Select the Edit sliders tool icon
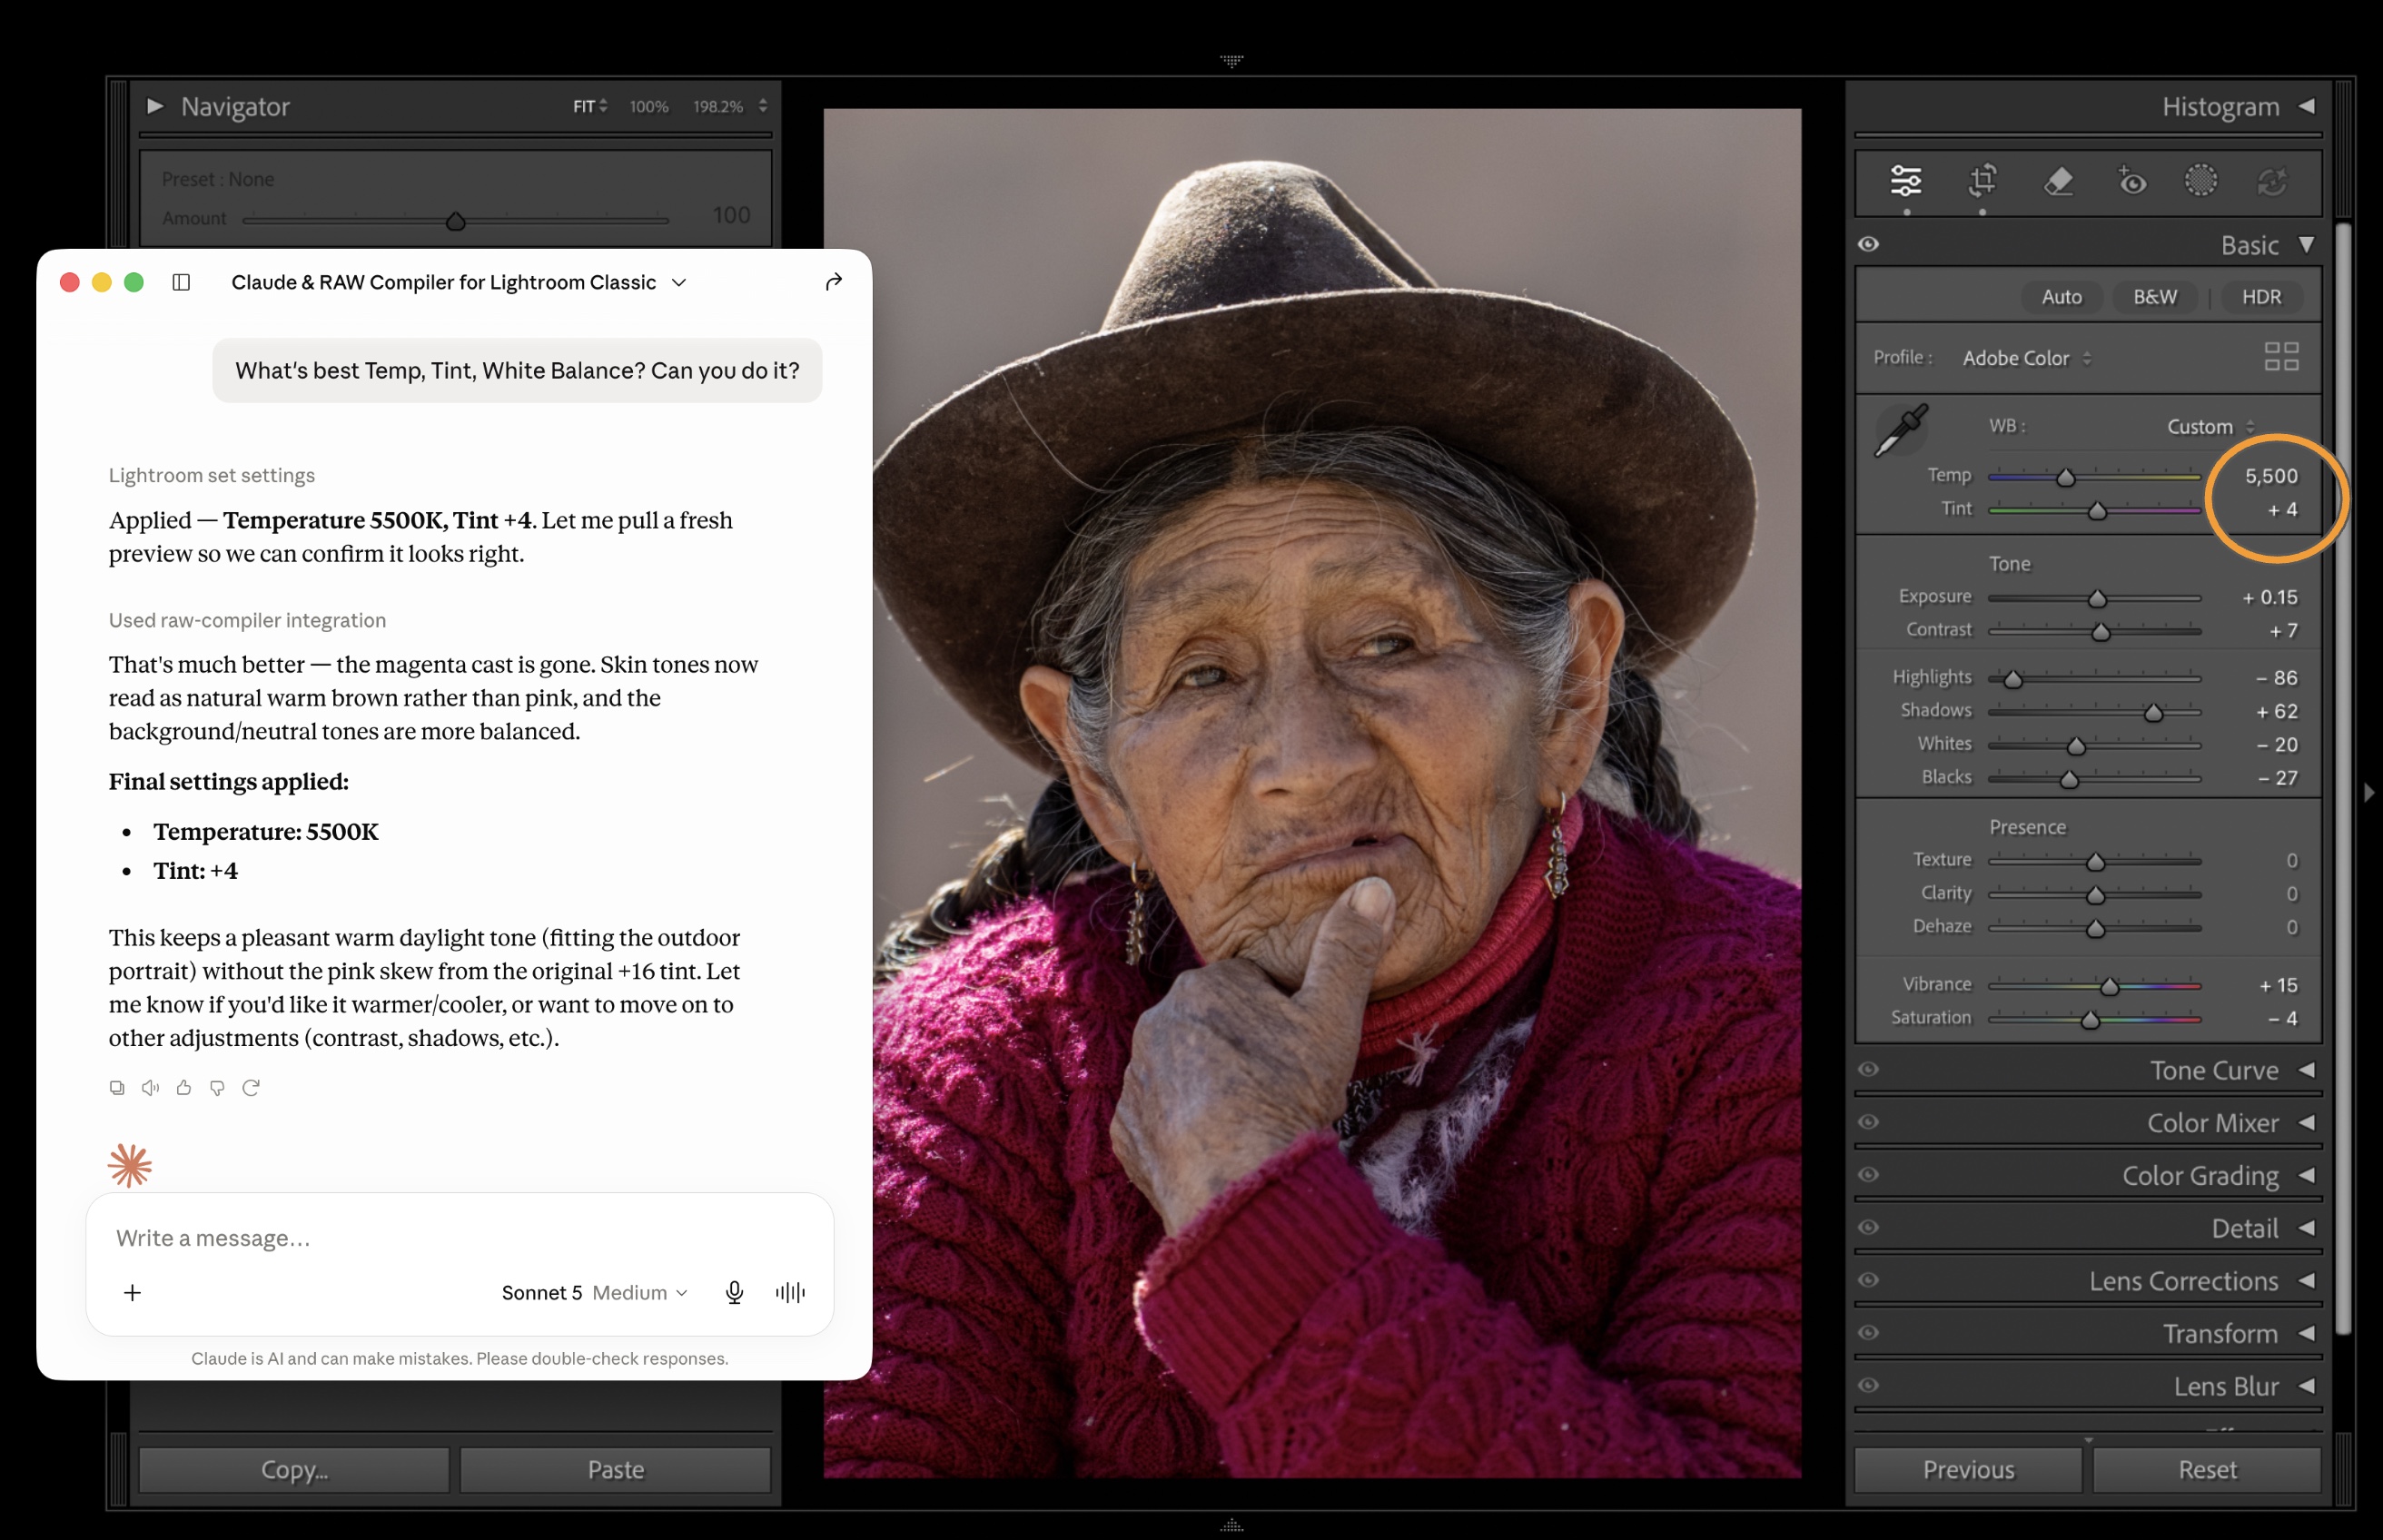2383x1540 pixels. click(1906, 181)
